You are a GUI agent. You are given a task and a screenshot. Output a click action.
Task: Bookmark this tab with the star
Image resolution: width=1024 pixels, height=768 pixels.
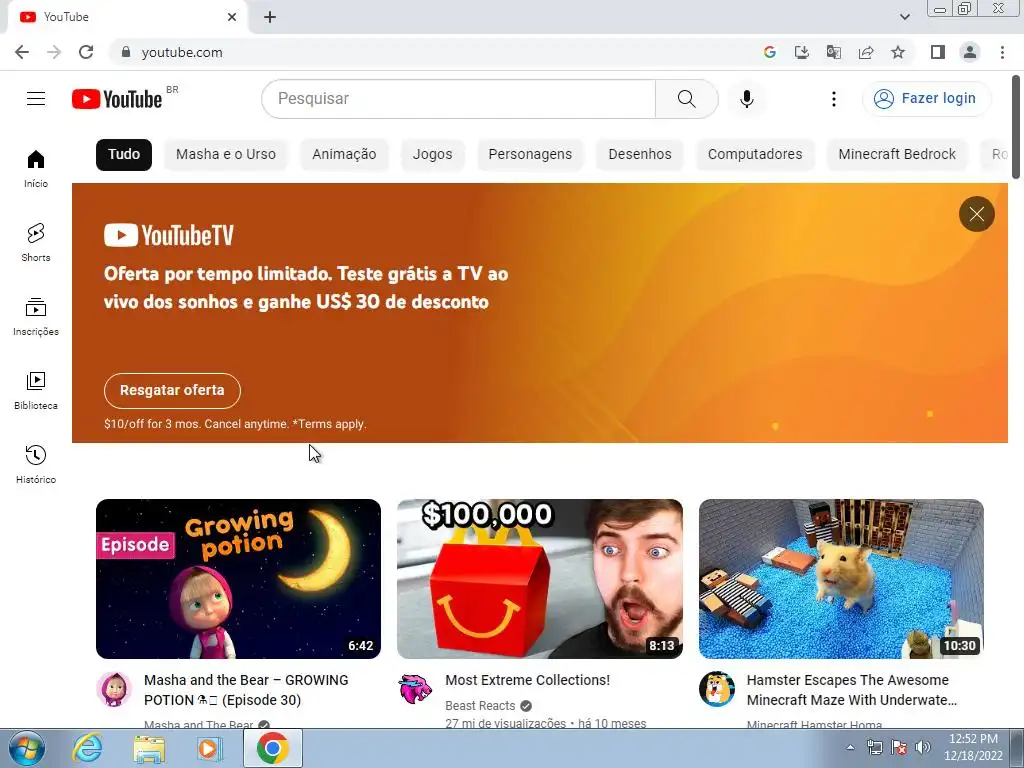898,52
